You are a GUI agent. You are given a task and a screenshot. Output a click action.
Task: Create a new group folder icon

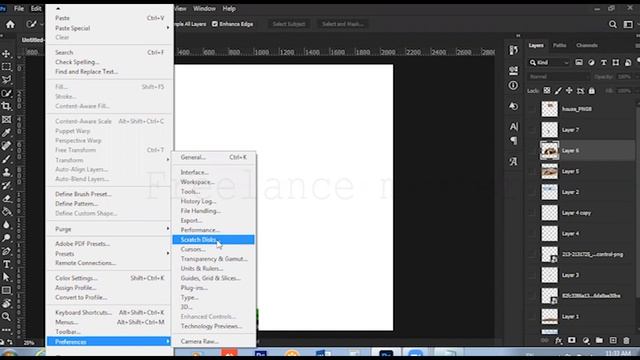[599, 340]
